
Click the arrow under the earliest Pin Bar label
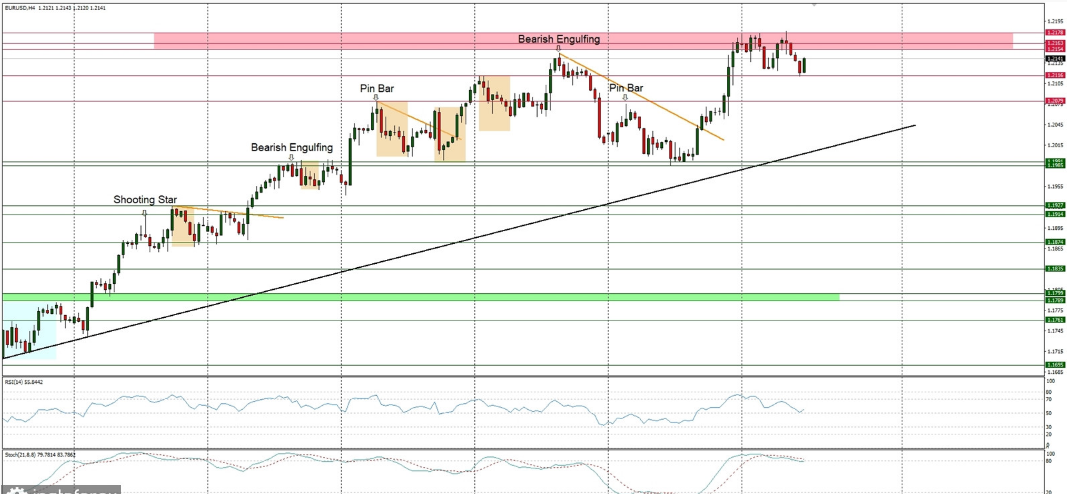point(376,99)
